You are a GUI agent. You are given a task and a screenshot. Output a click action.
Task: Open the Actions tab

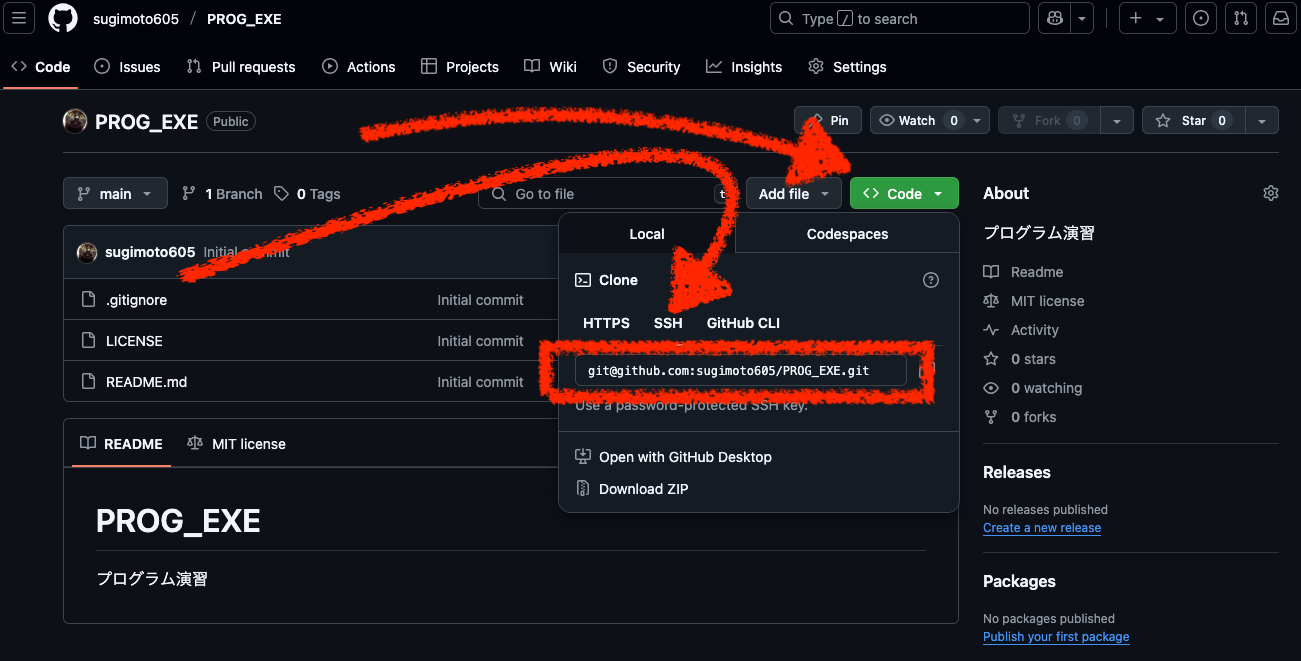359,67
